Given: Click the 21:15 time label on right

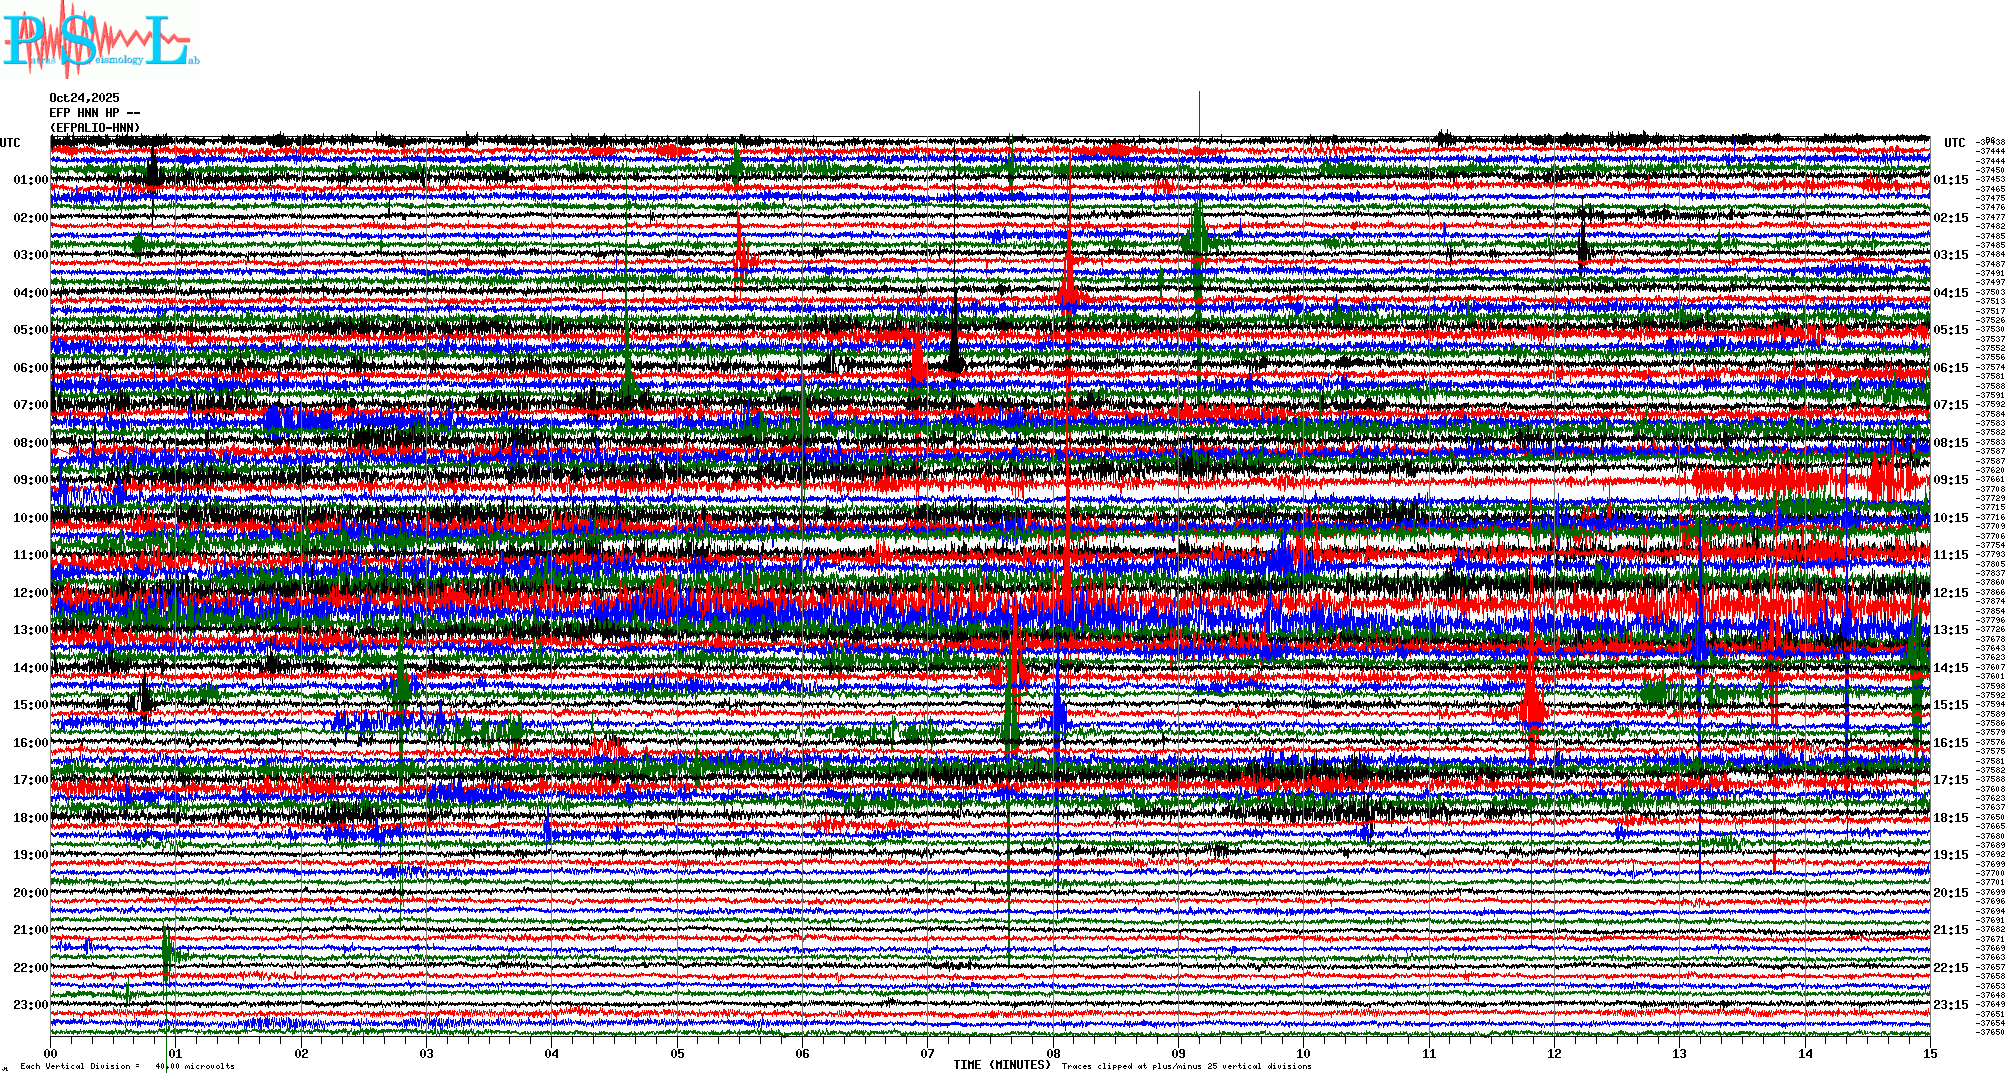Looking at the screenshot, I should point(1950,930).
